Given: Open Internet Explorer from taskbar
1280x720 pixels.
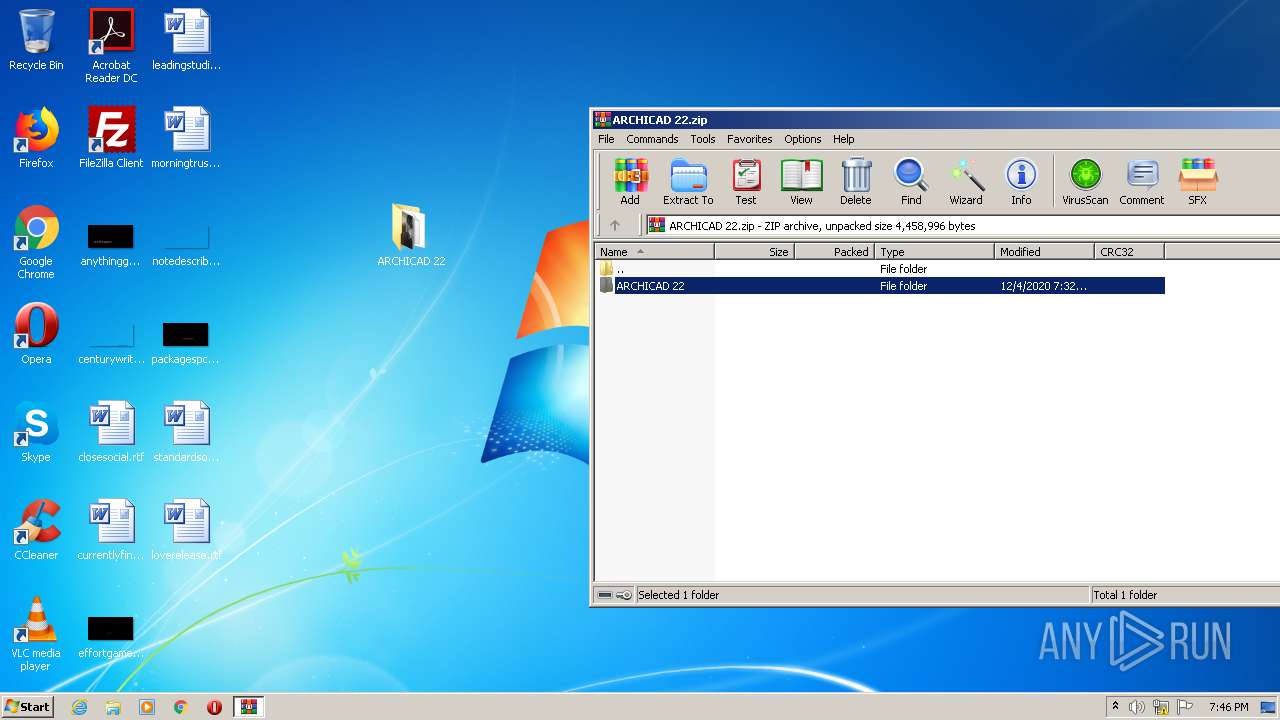Looking at the screenshot, I should click(x=79, y=707).
